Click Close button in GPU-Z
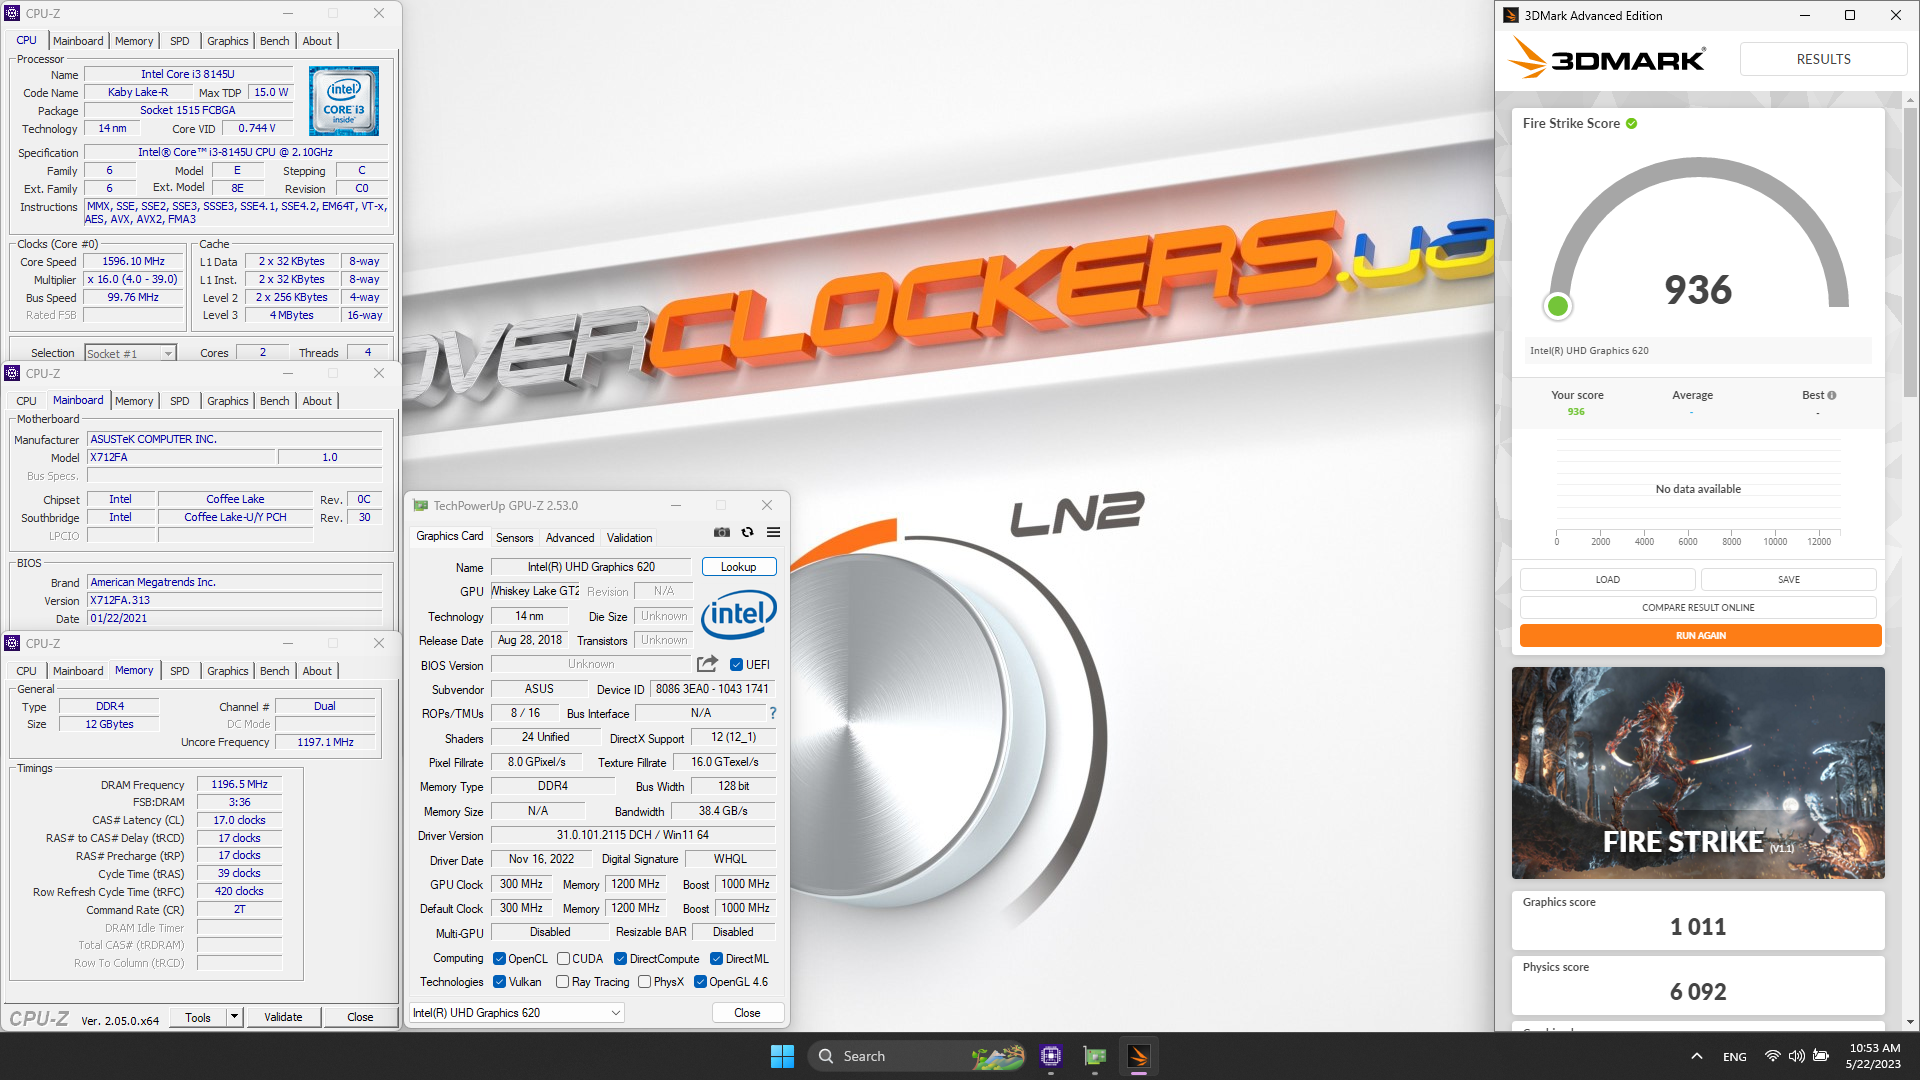The height and width of the screenshot is (1080, 1920). click(x=747, y=1013)
